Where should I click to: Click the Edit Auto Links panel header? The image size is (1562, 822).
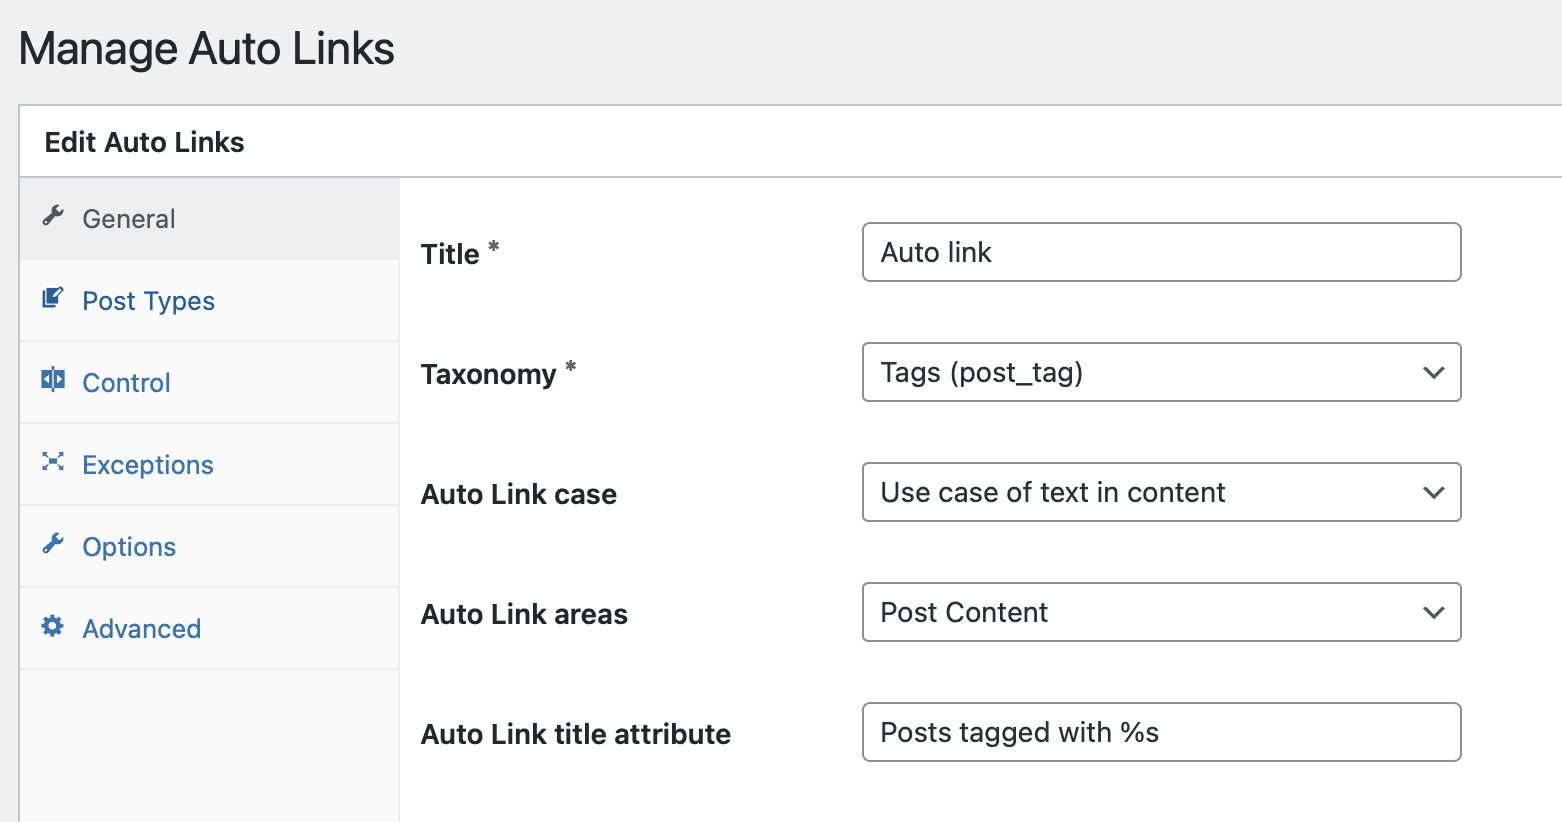click(144, 141)
